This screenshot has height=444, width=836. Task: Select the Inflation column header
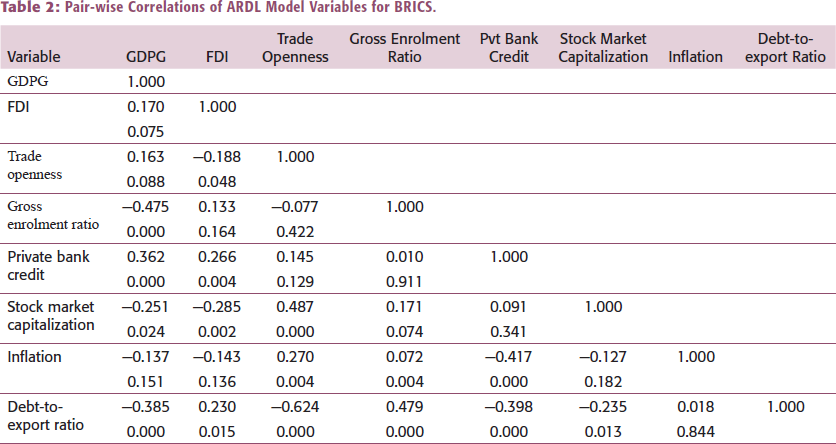point(695,57)
